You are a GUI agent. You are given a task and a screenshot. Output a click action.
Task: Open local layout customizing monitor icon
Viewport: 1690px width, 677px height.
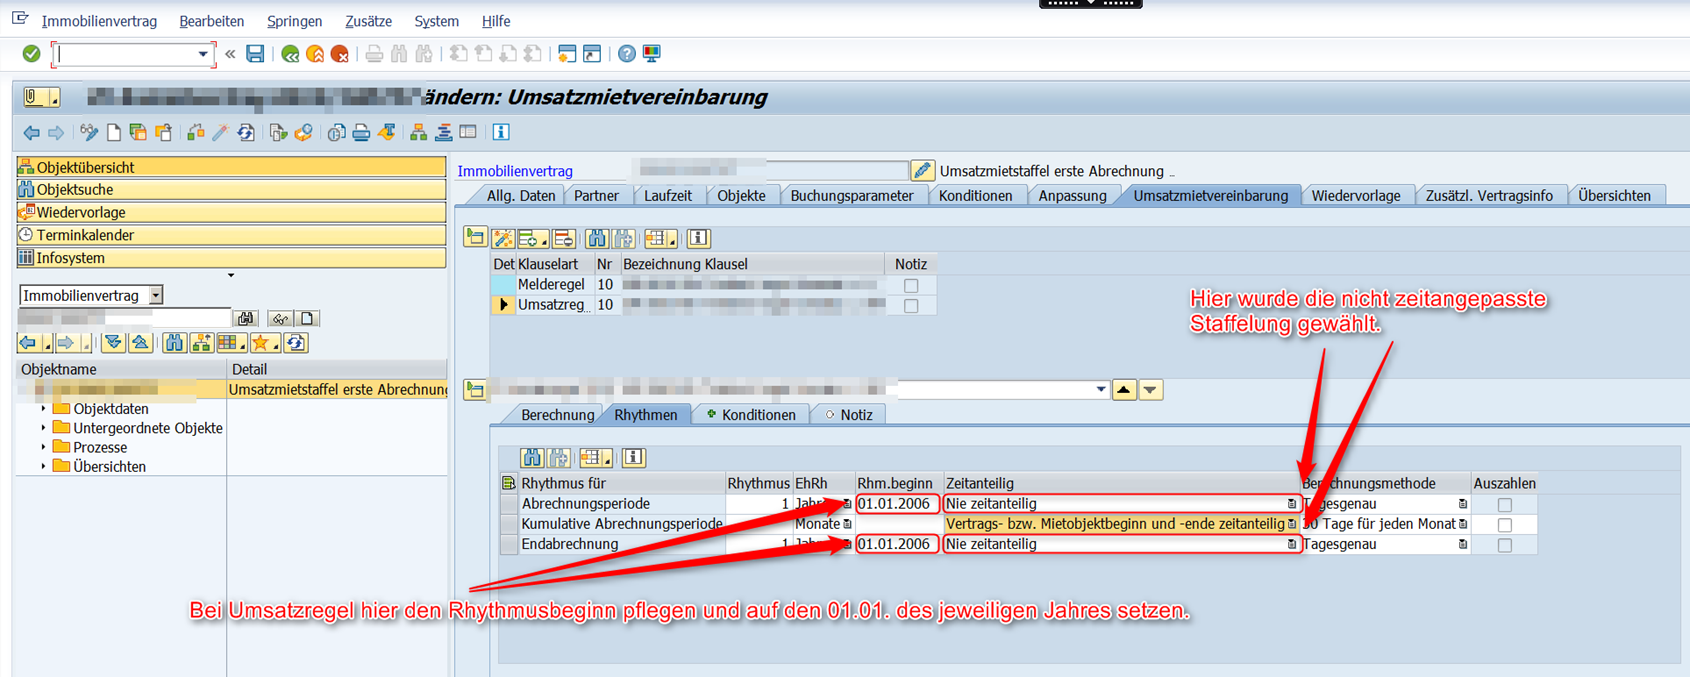click(652, 54)
